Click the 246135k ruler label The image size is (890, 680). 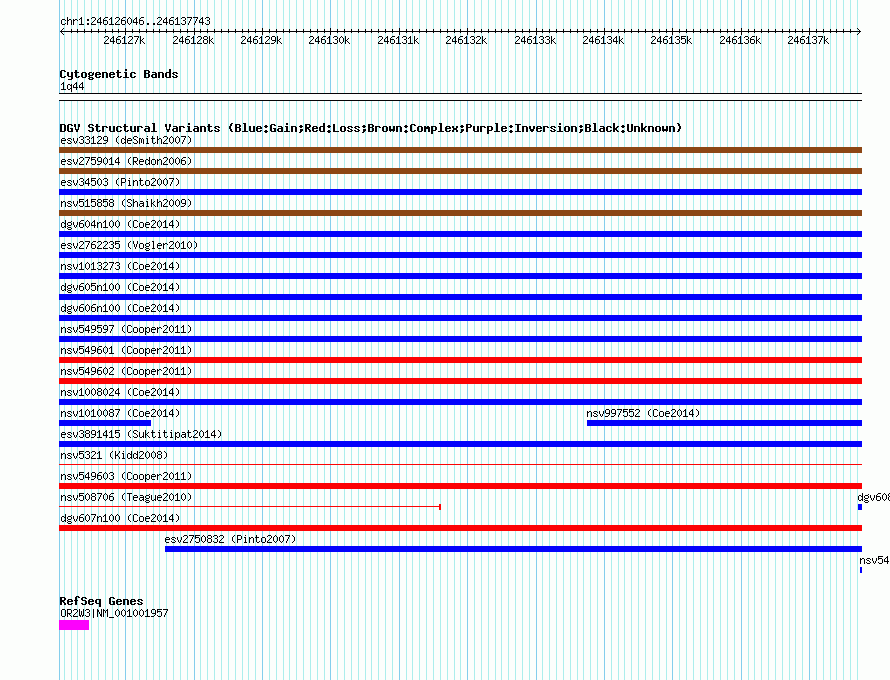[671, 40]
